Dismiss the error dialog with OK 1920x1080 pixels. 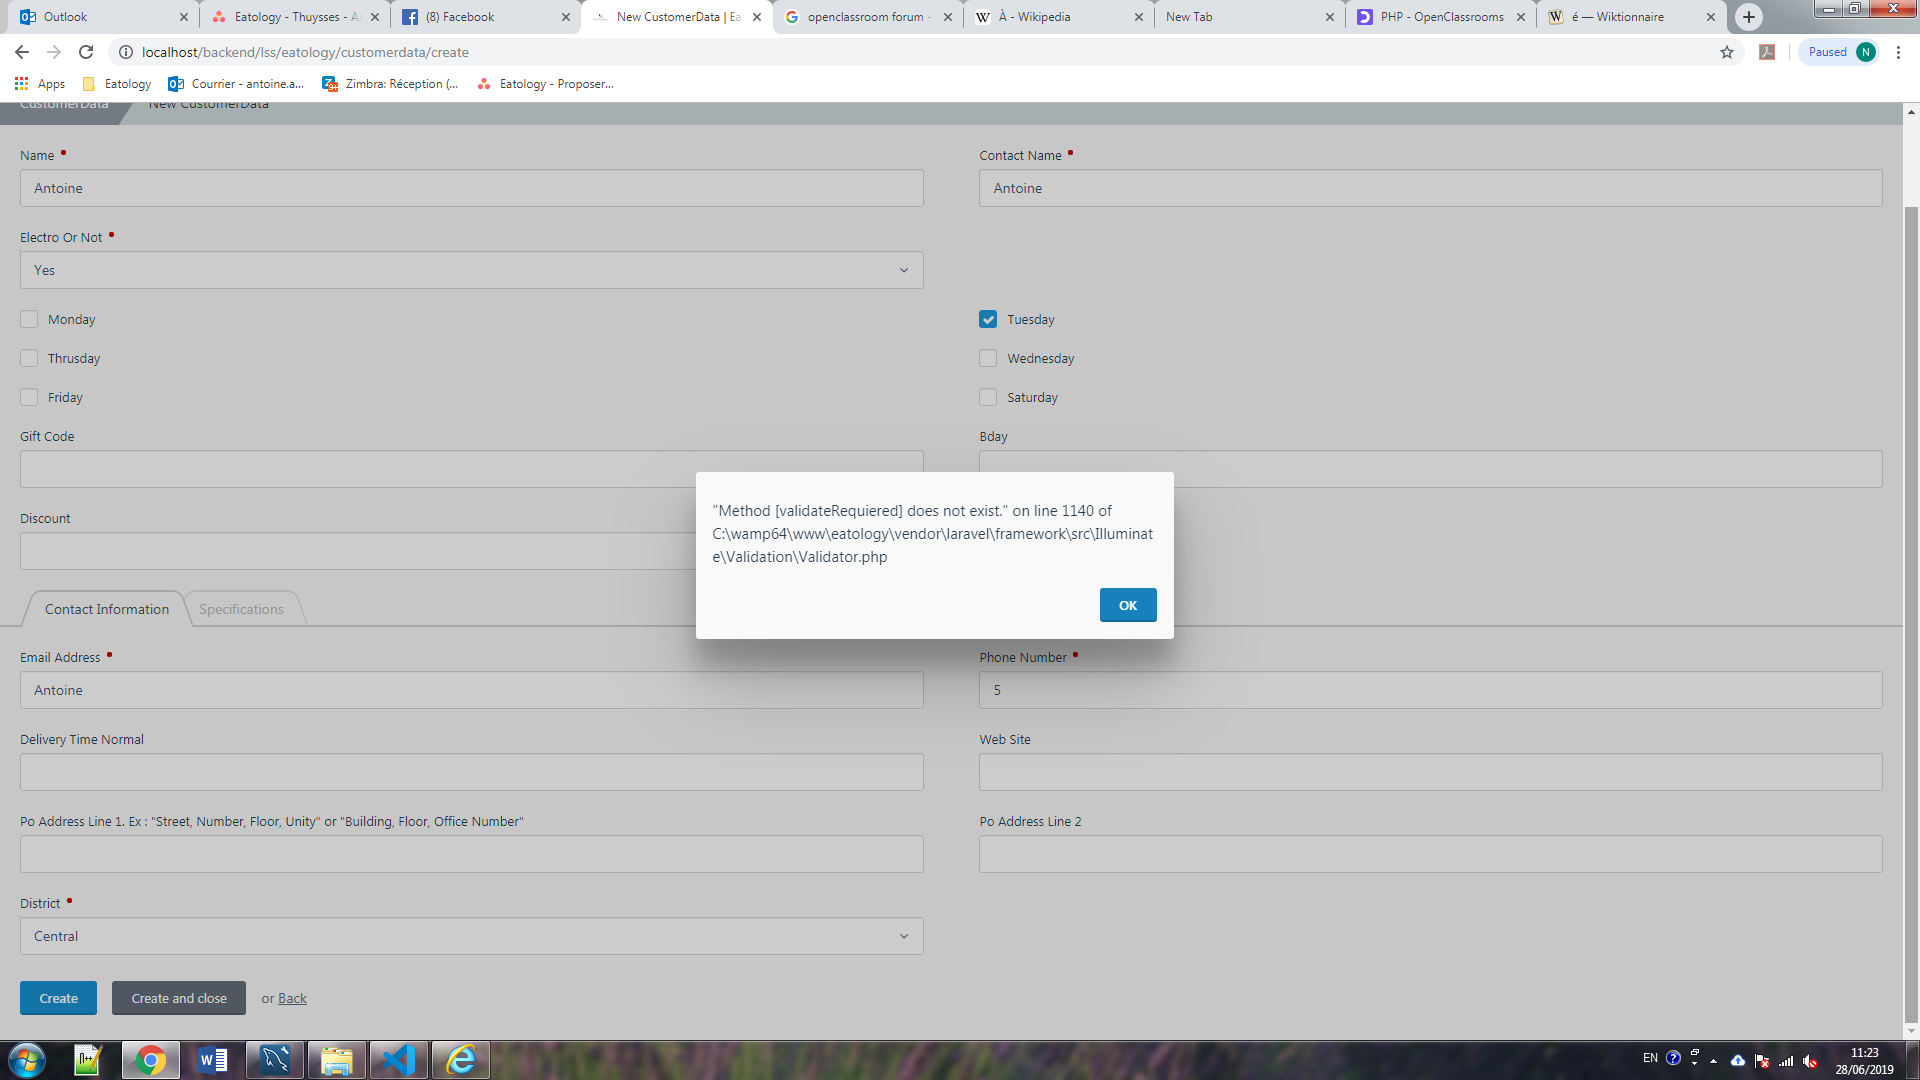(x=1127, y=605)
